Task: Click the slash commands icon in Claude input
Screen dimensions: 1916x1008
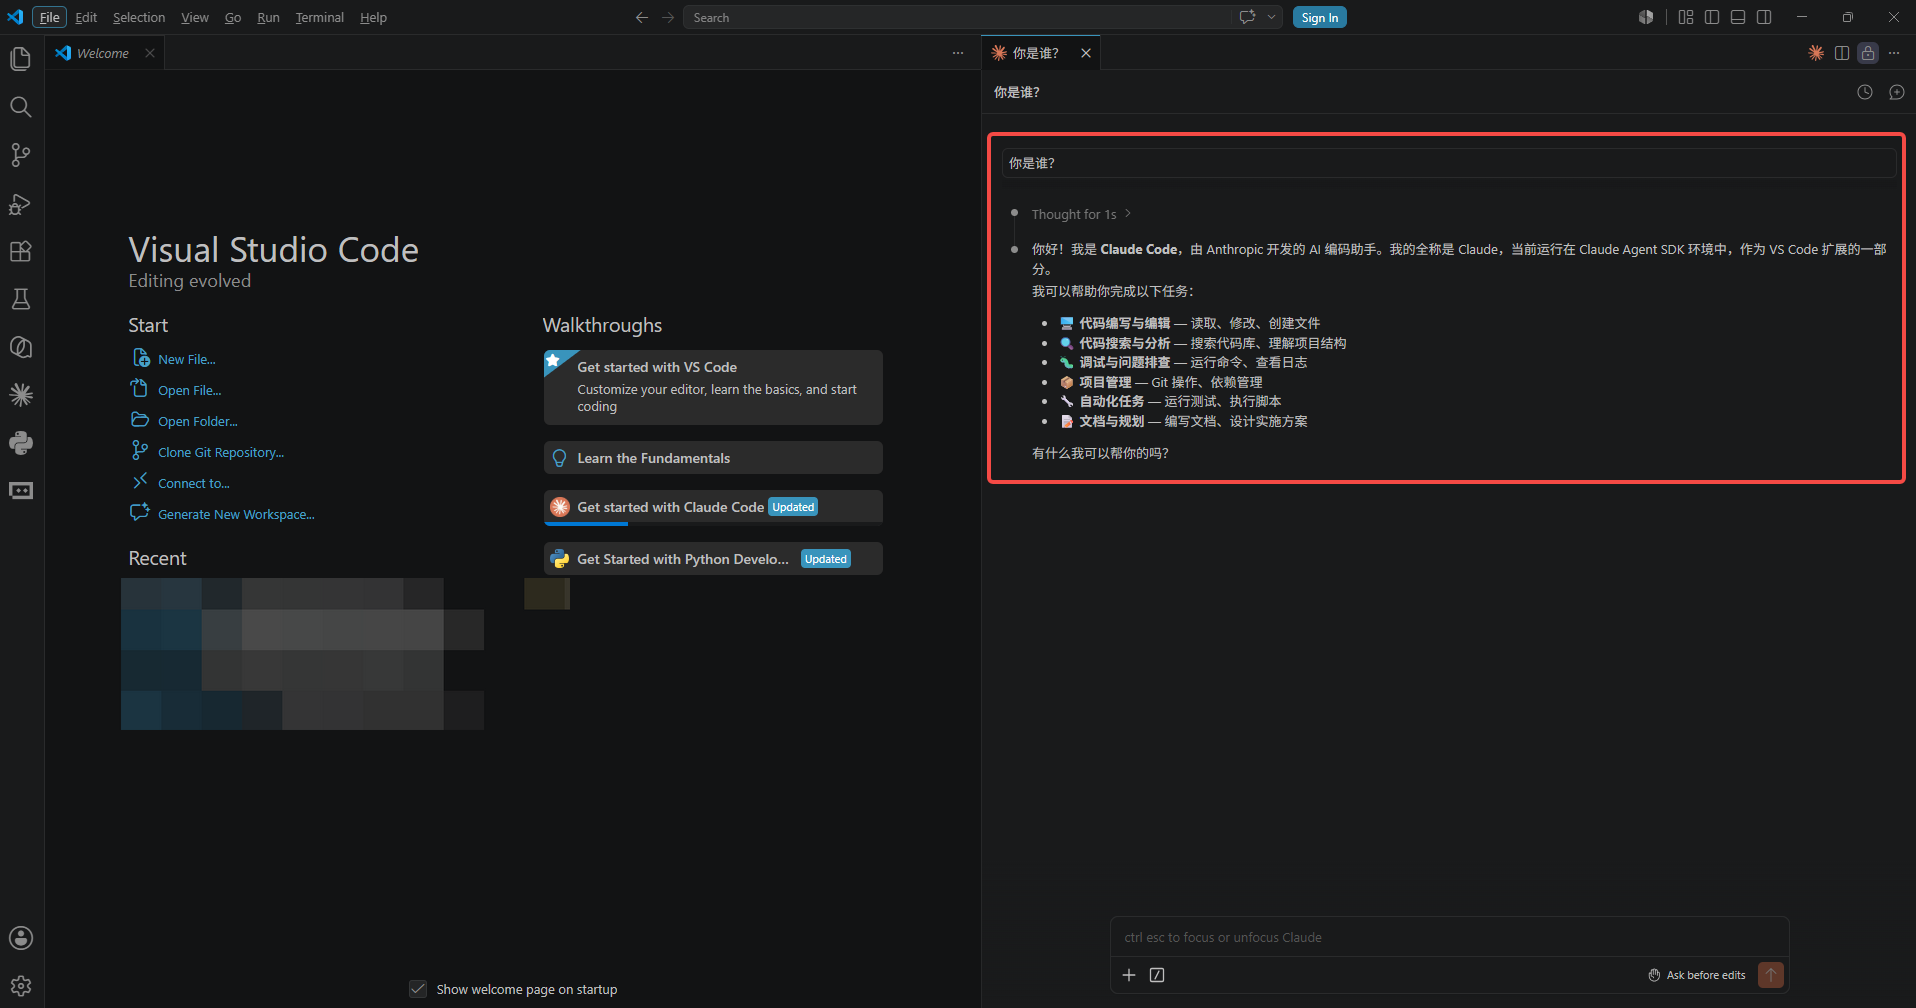Action: (x=1157, y=975)
